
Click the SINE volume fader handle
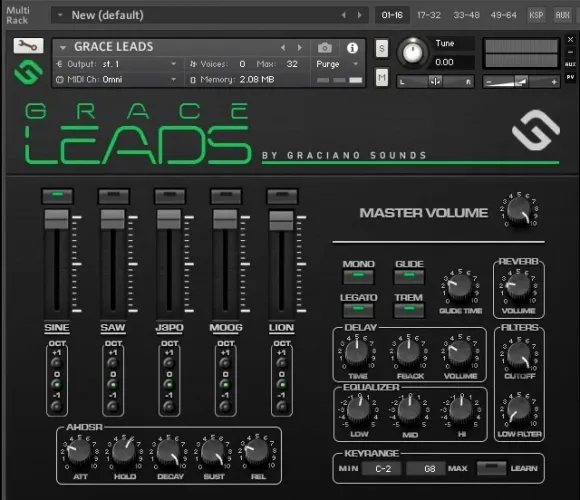pos(57,219)
